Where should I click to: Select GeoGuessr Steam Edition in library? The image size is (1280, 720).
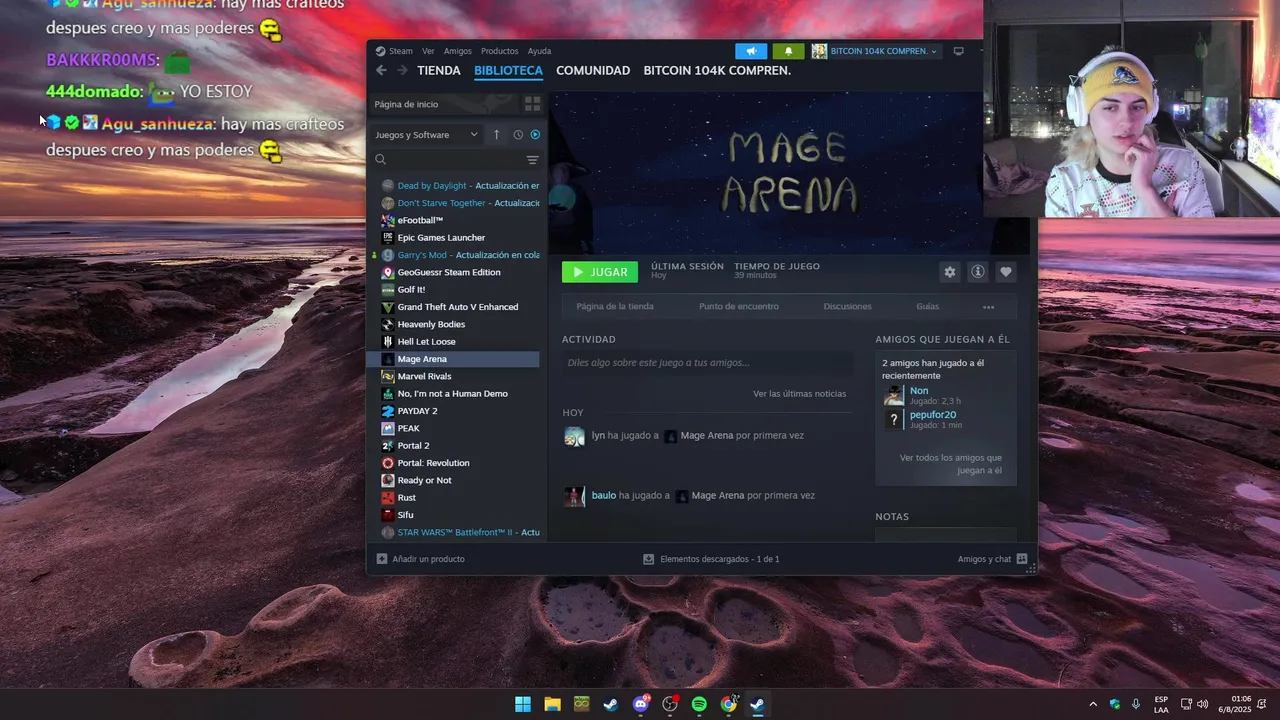460,272
